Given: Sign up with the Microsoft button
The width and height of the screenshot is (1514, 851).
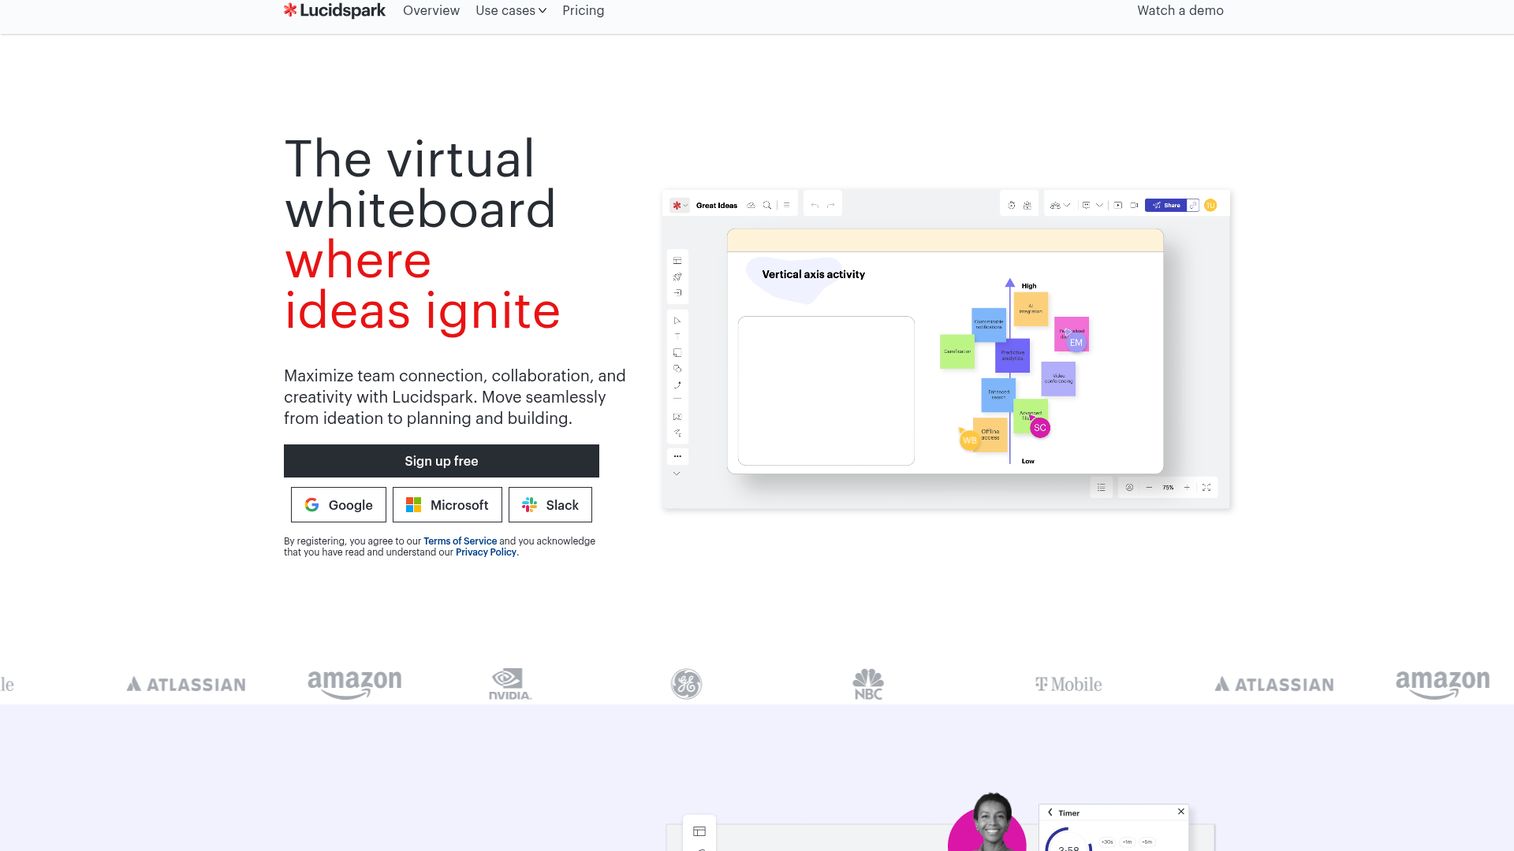Looking at the screenshot, I should [x=447, y=505].
